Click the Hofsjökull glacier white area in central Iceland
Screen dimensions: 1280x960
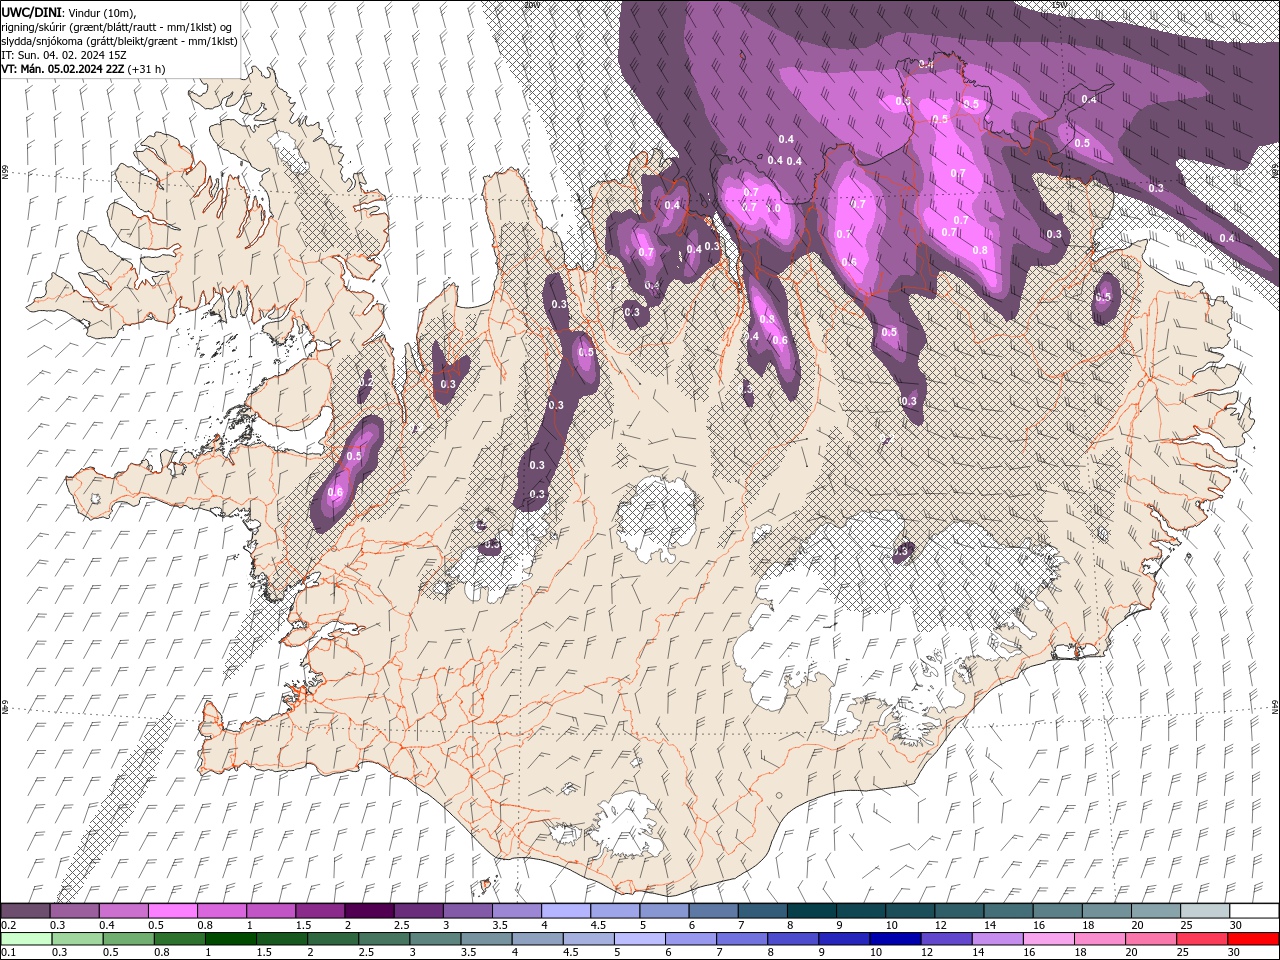656,517
